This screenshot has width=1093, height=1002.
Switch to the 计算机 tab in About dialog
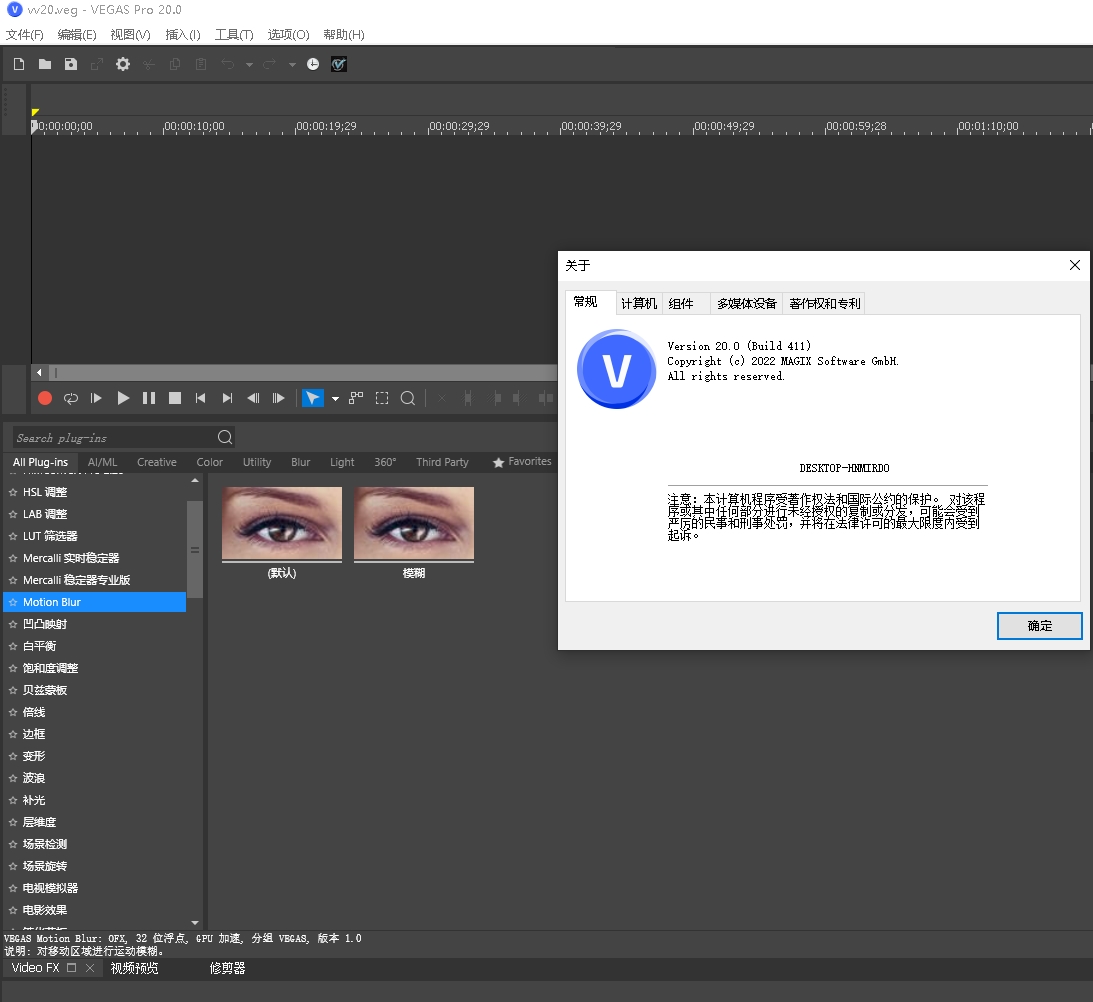[x=639, y=303]
